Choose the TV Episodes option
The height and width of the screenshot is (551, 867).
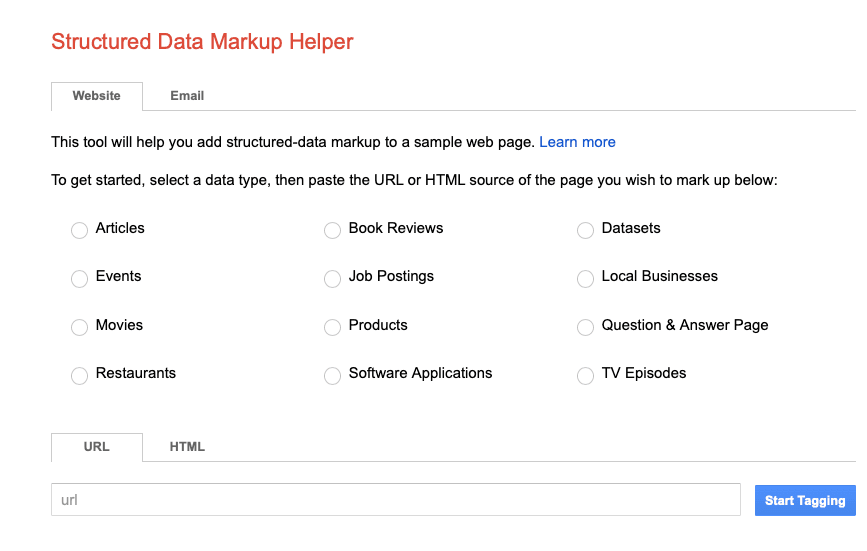pyautogui.click(x=586, y=376)
